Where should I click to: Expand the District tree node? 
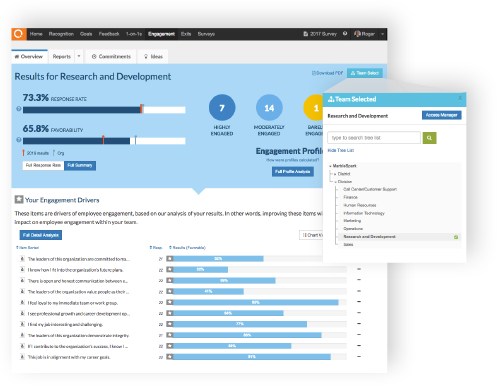pyautogui.click(x=335, y=174)
